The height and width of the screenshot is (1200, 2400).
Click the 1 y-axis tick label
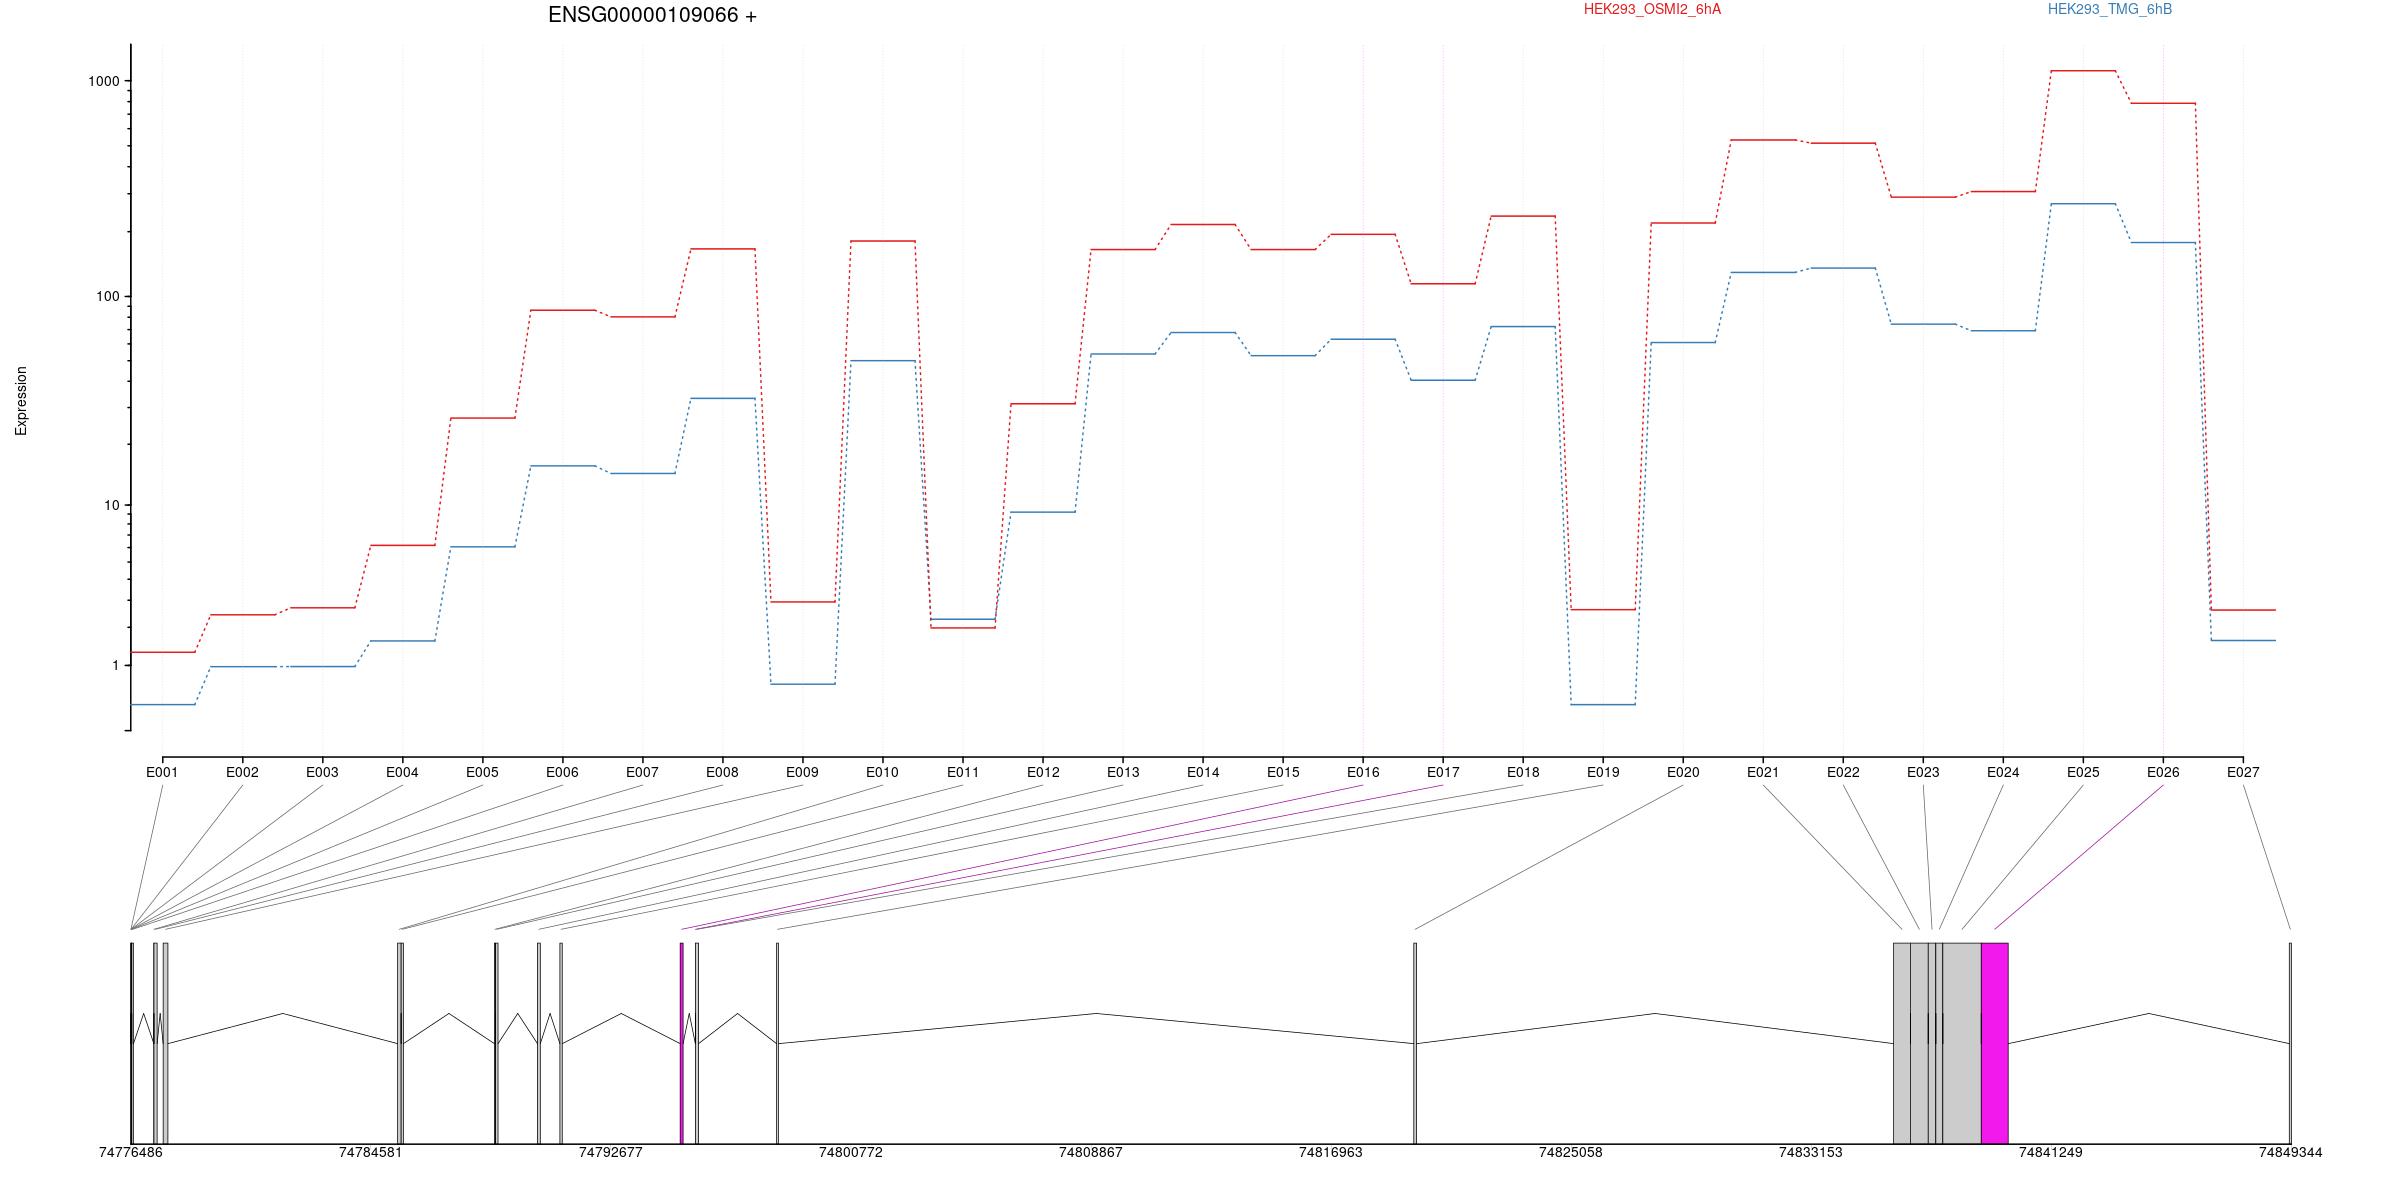click(x=116, y=666)
